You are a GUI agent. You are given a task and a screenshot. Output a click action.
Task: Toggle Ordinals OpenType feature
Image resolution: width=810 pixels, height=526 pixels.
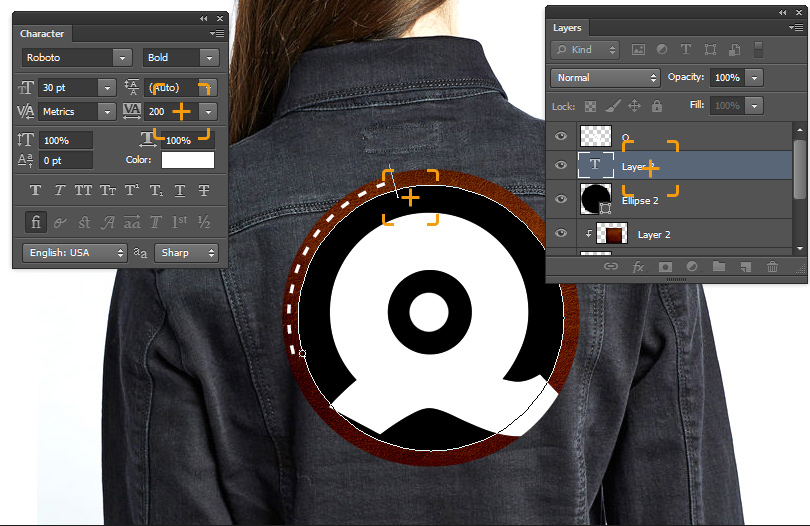pyautogui.click(x=180, y=222)
